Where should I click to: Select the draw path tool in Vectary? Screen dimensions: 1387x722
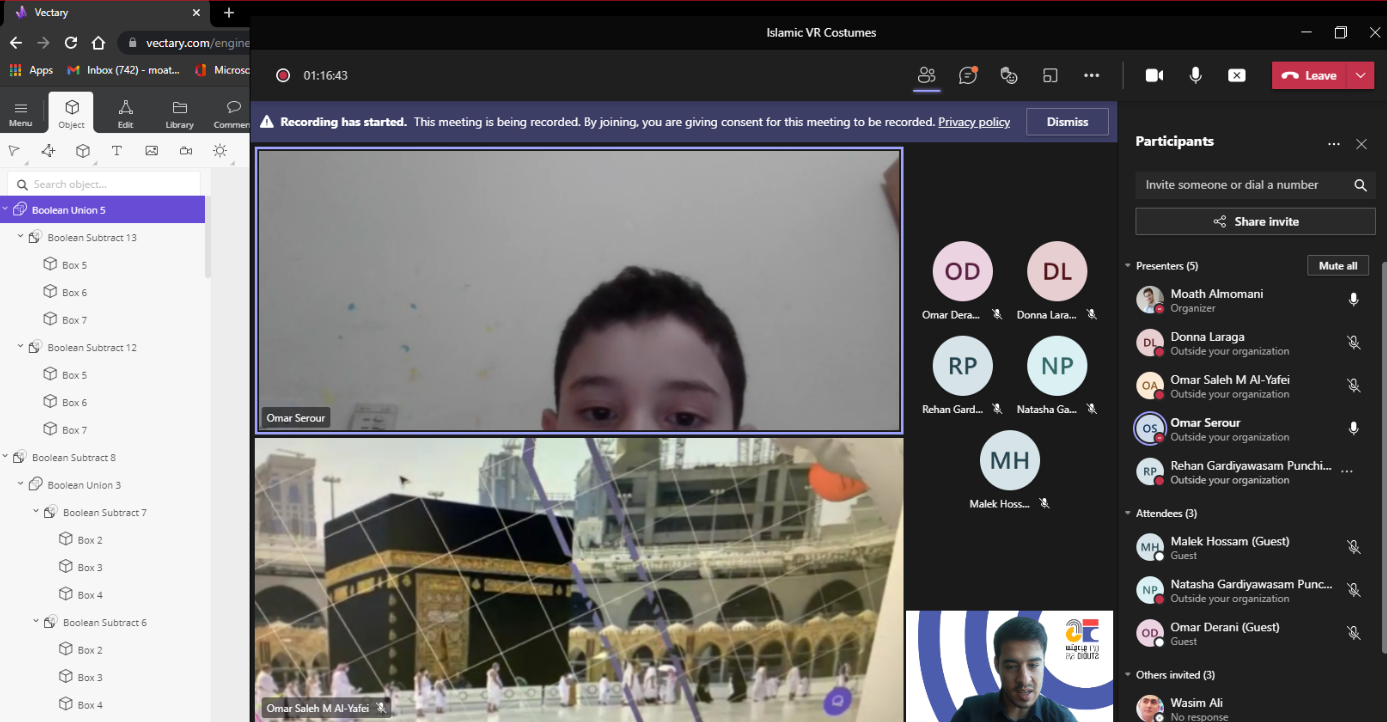pyautogui.click(x=48, y=151)
